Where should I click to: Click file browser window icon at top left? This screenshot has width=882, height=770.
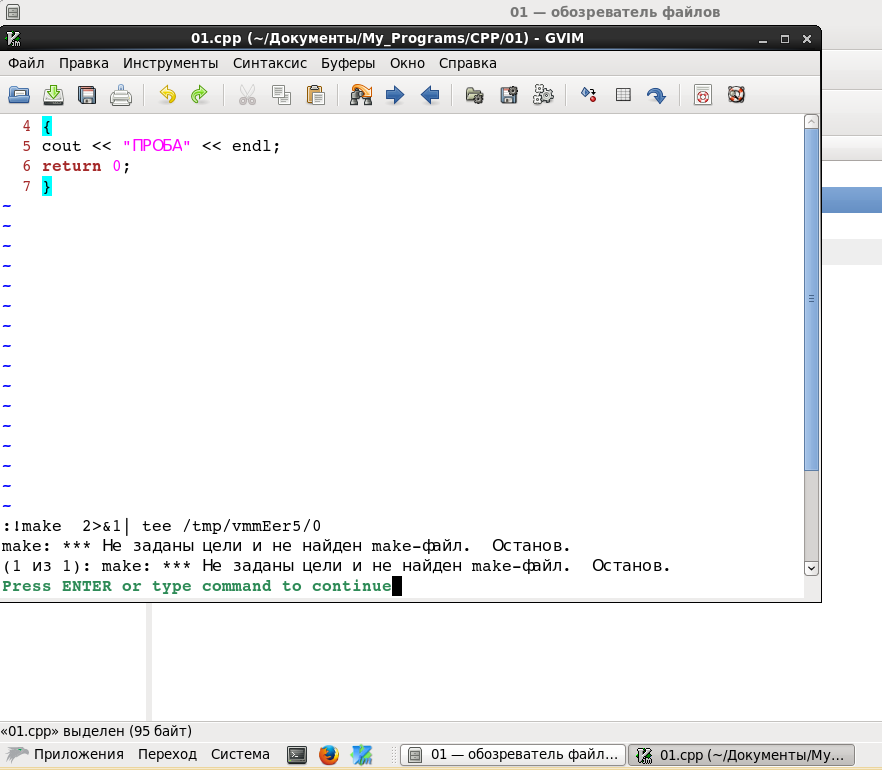coord(13,12)
